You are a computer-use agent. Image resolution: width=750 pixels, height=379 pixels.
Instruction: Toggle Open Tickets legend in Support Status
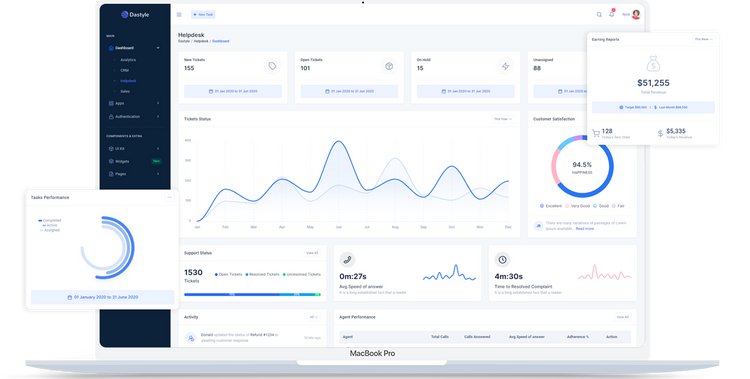(229, 275)
